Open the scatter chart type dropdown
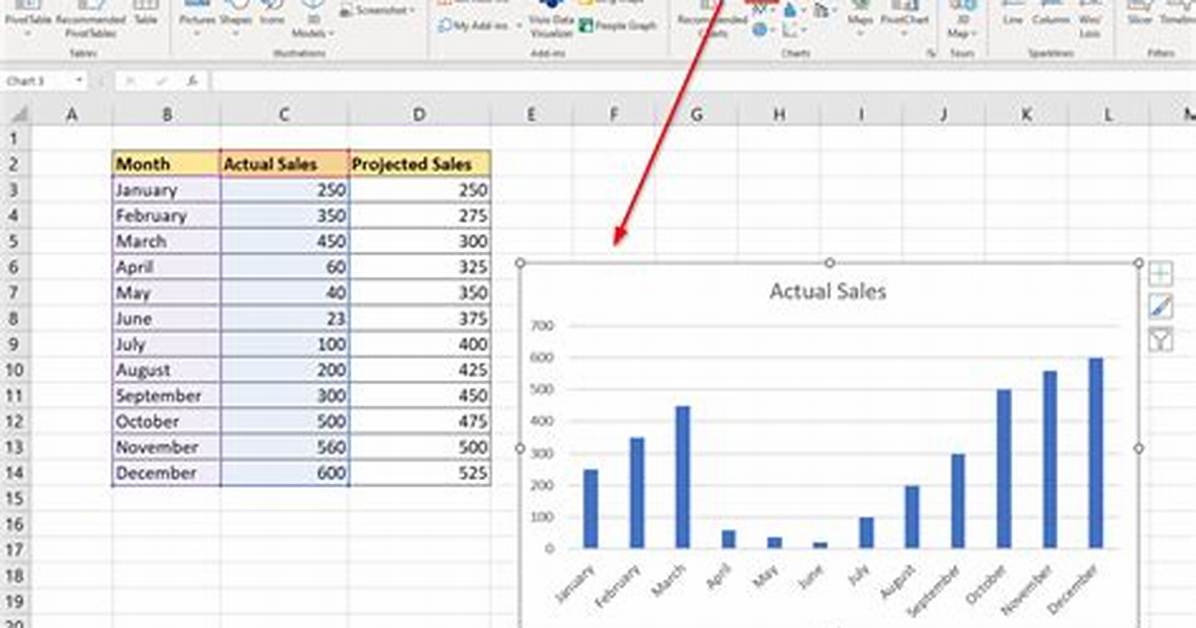Viewport: 1196px width, 628px height. [x=793, y=31]
